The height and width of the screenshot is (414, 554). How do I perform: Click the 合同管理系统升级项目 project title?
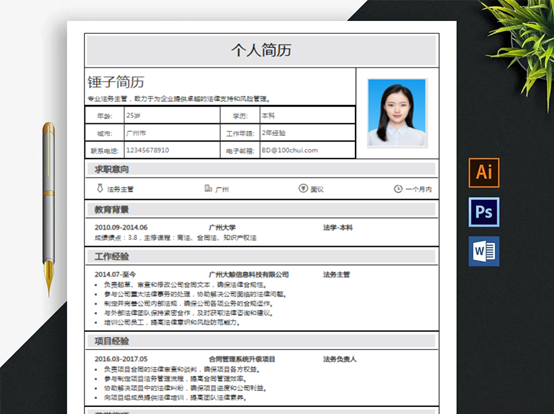pyautogui.click(x=242, y=359)
